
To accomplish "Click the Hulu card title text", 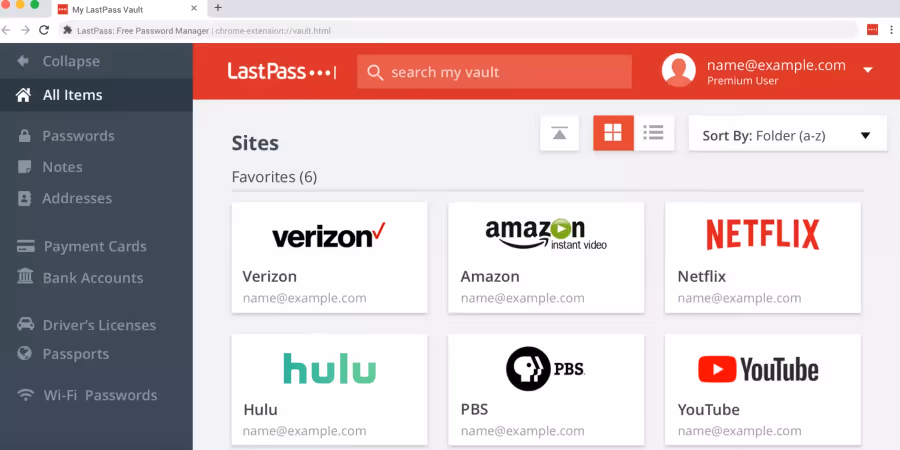I will (261, 410).
